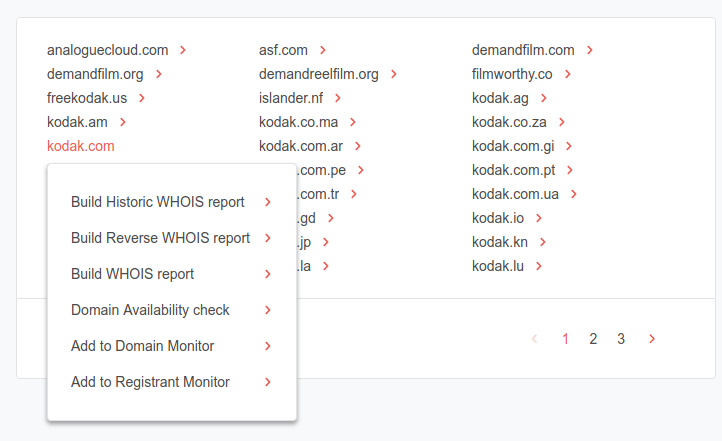Viewport: 722px width, 441px height.
Task: Expand options arrow next to analoguecloud.com
Action: point(183,50)
